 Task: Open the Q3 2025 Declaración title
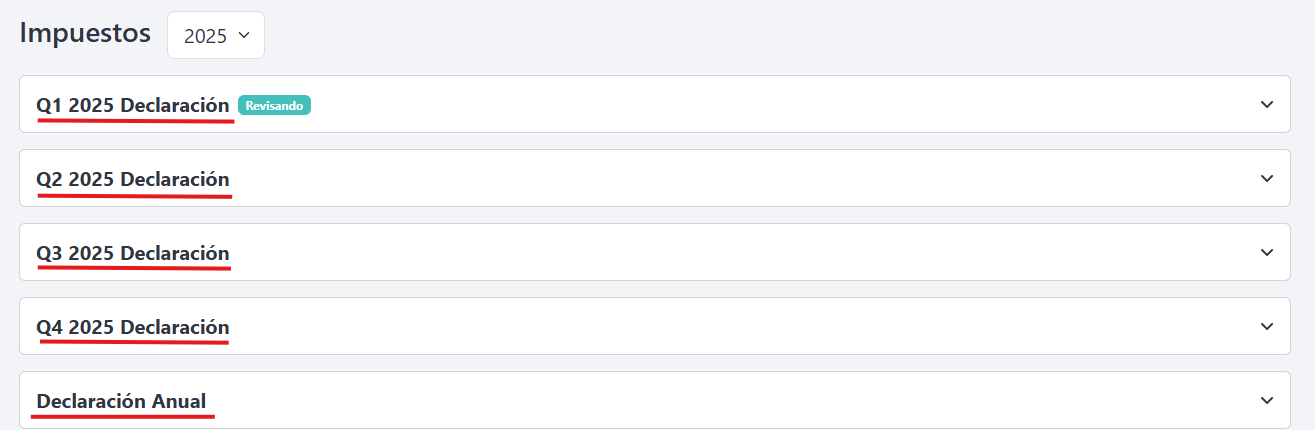pyautogui.click(x=133, y=253)
